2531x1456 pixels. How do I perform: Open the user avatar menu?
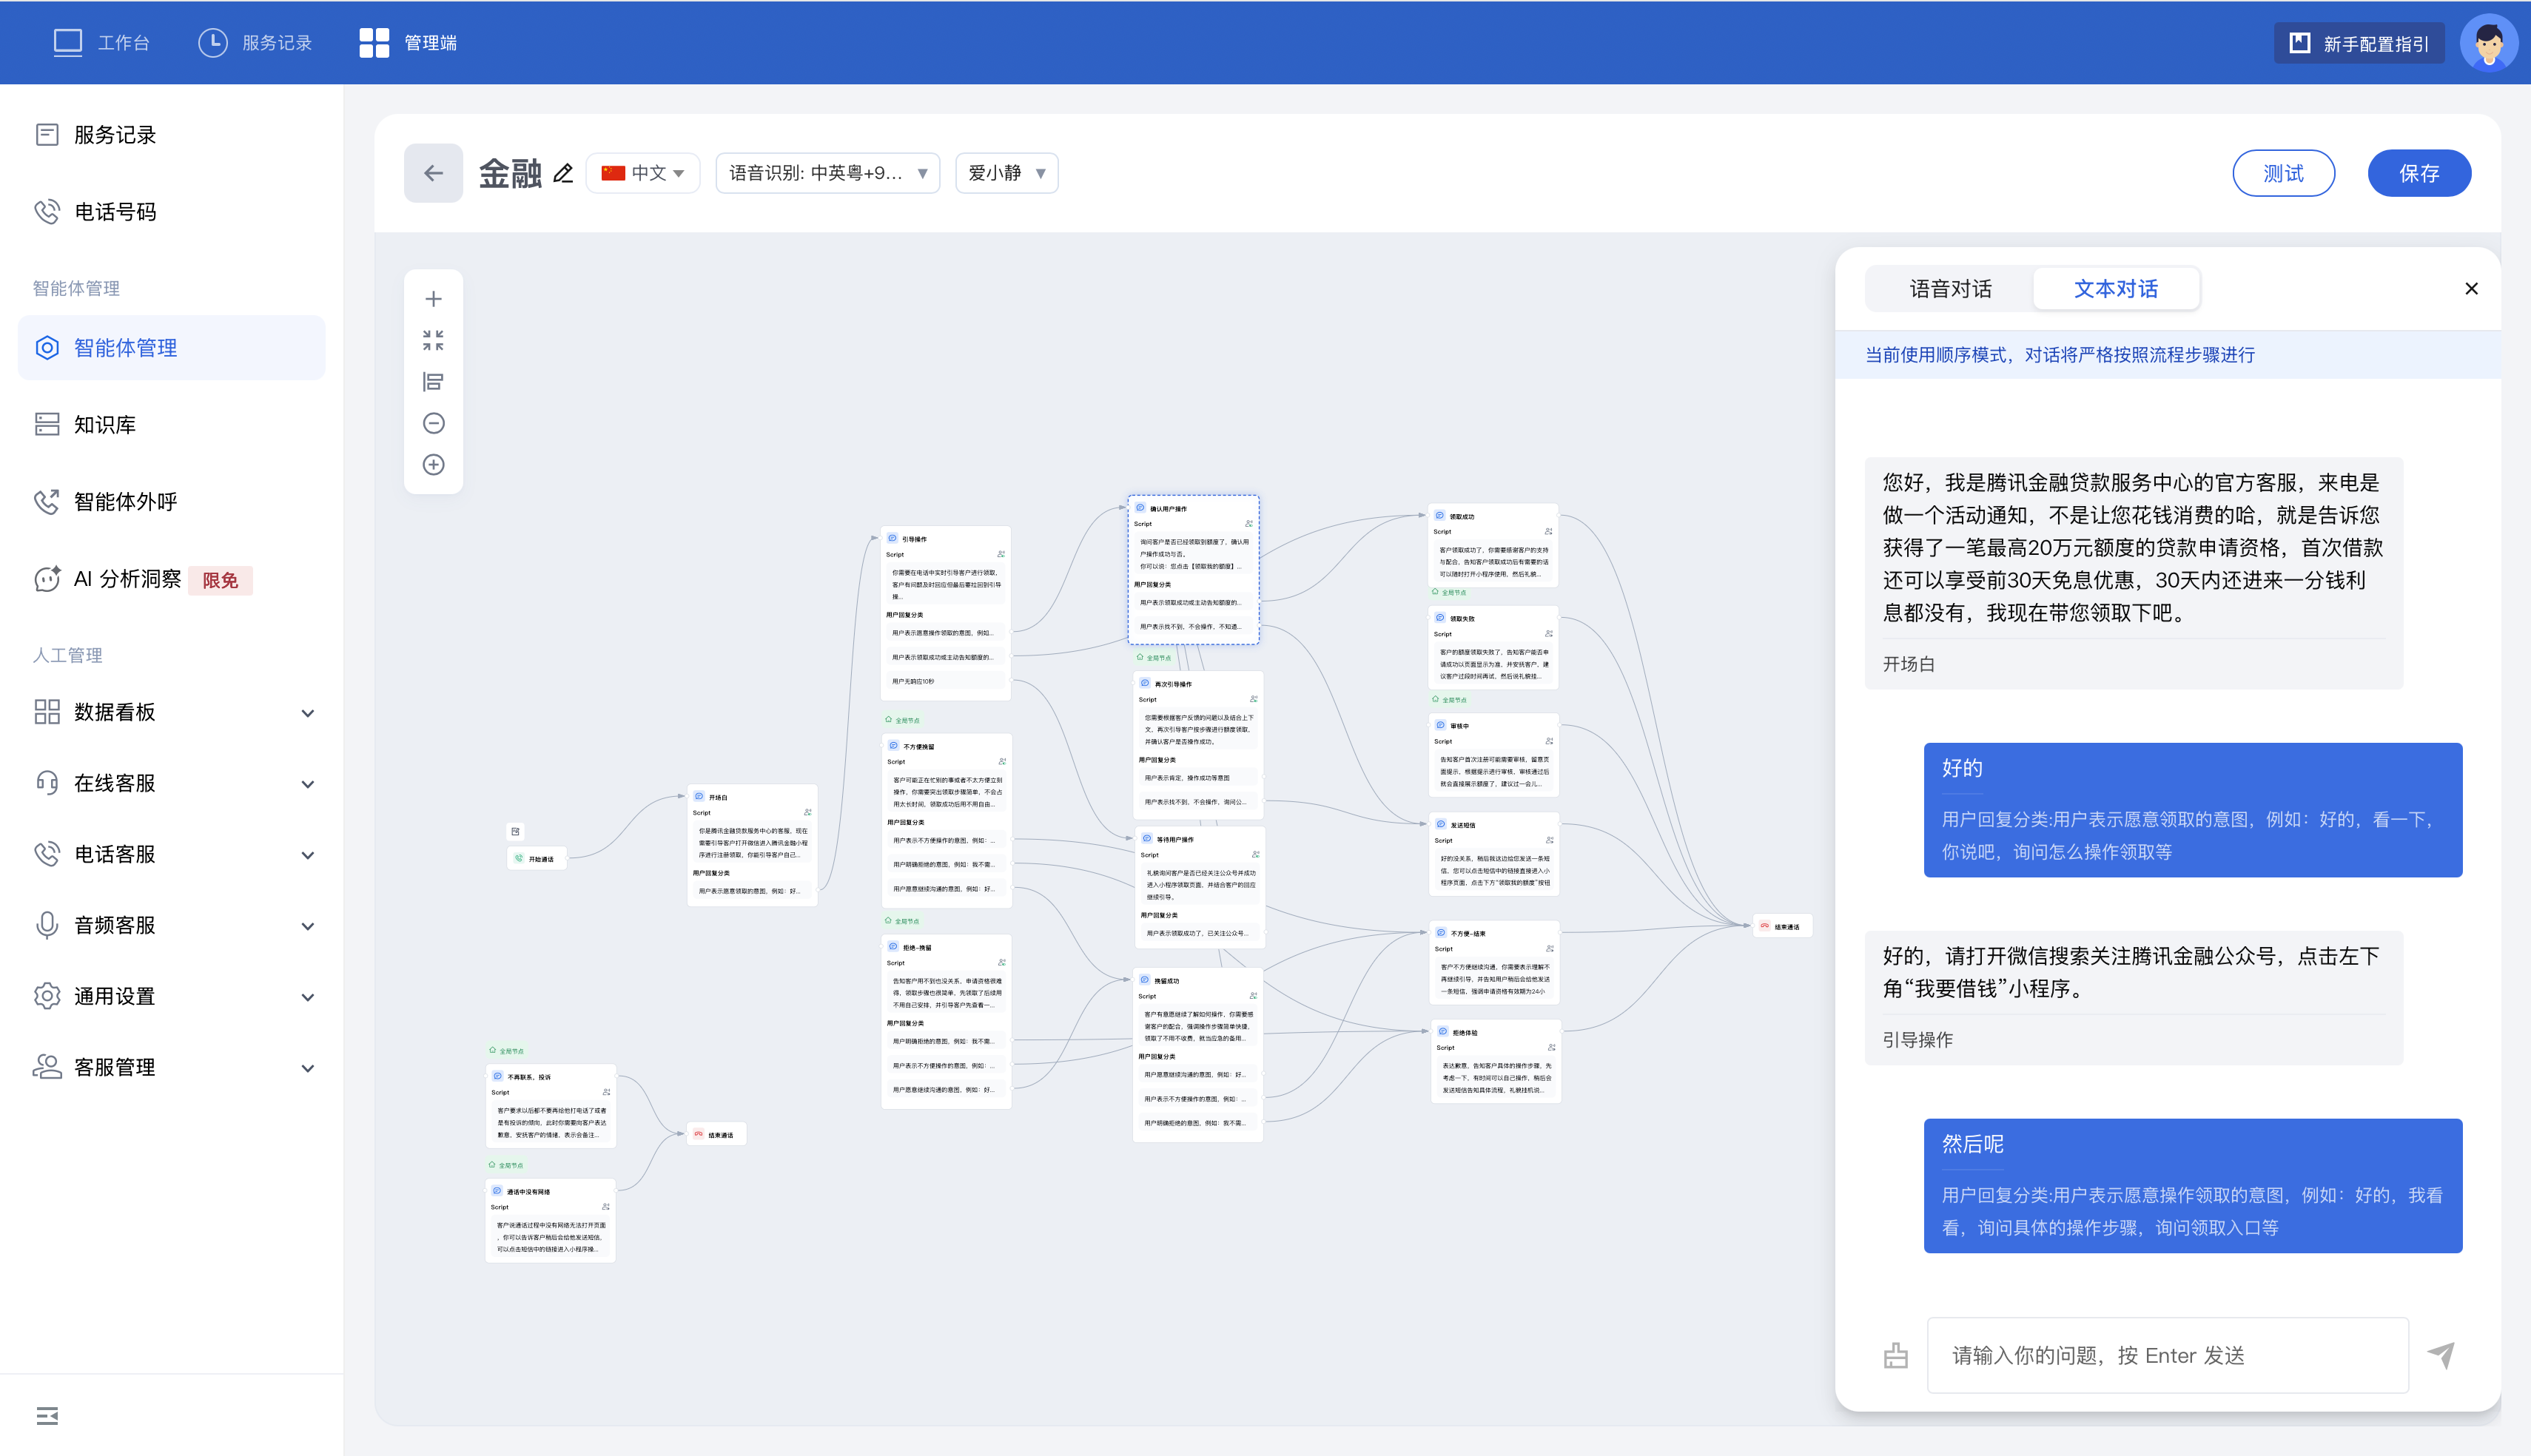(x=2488, y=43)
